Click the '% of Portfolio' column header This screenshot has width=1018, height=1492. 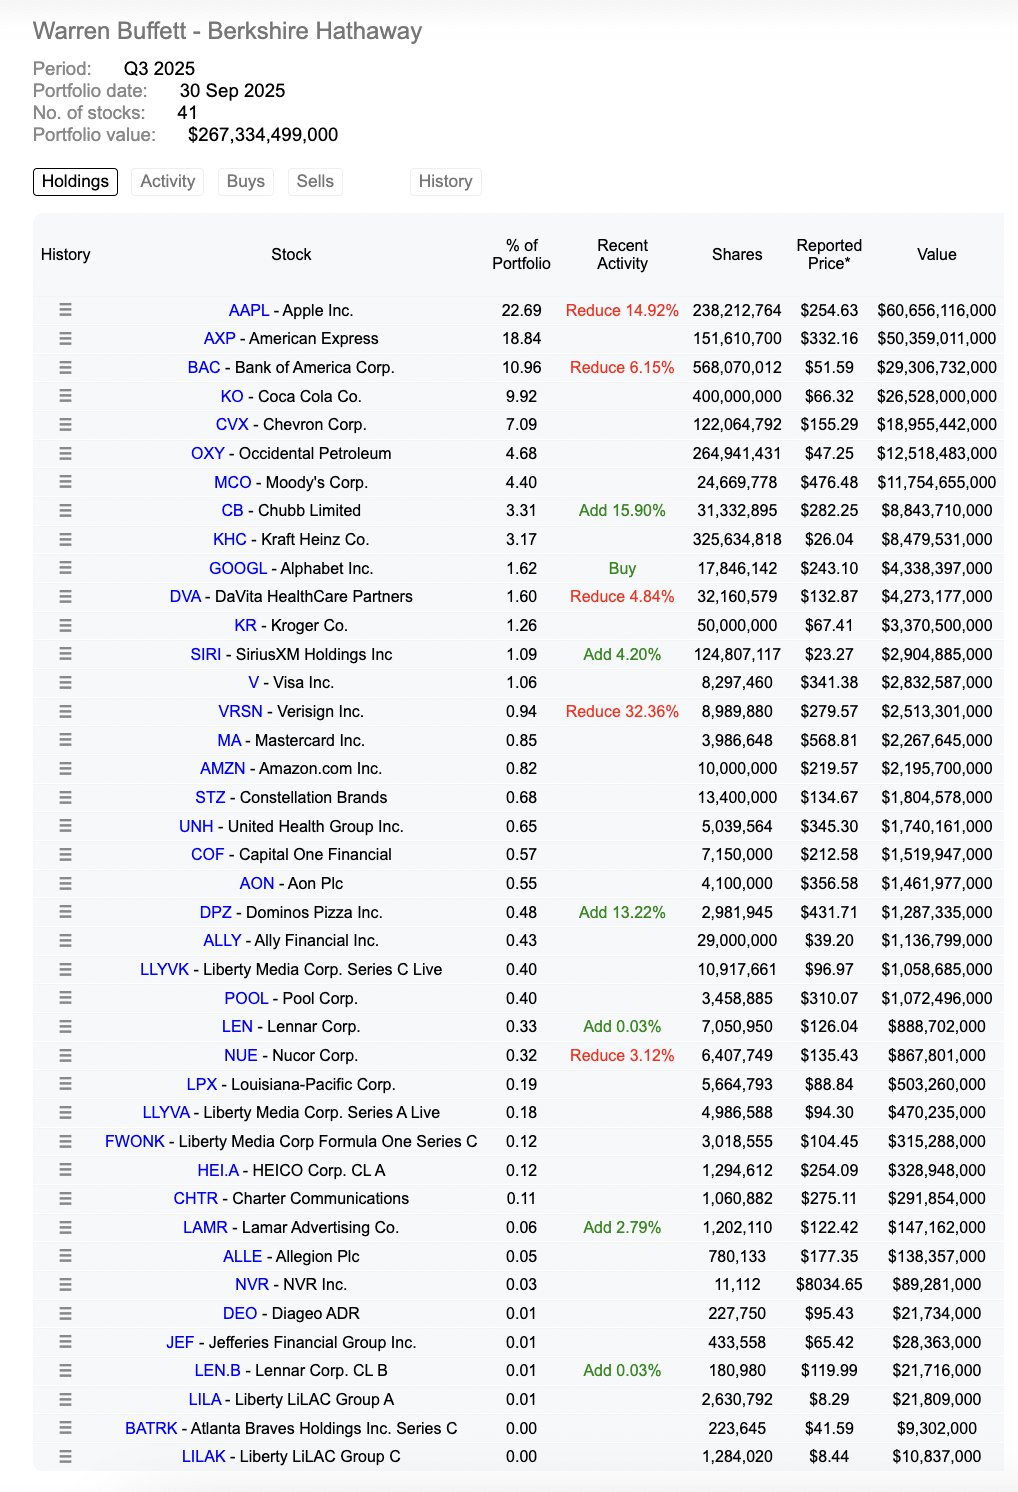pos(521,254)
